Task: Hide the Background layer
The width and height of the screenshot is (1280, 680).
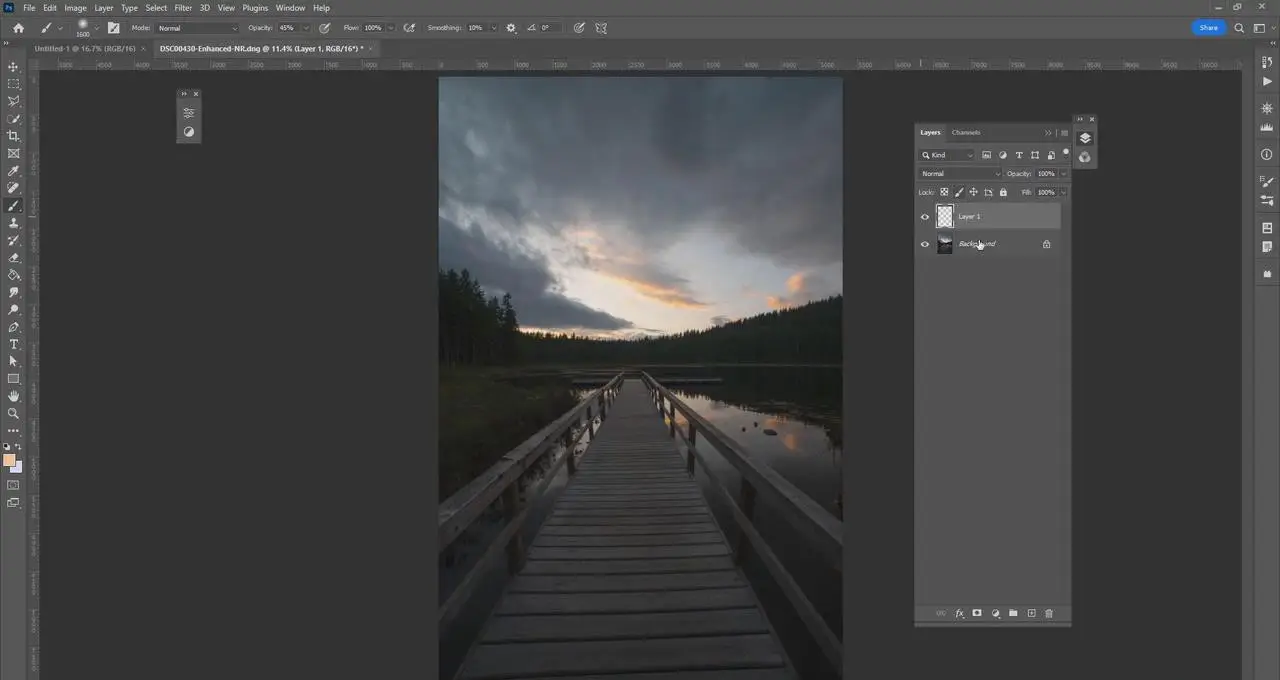Action: coord(925,244)
